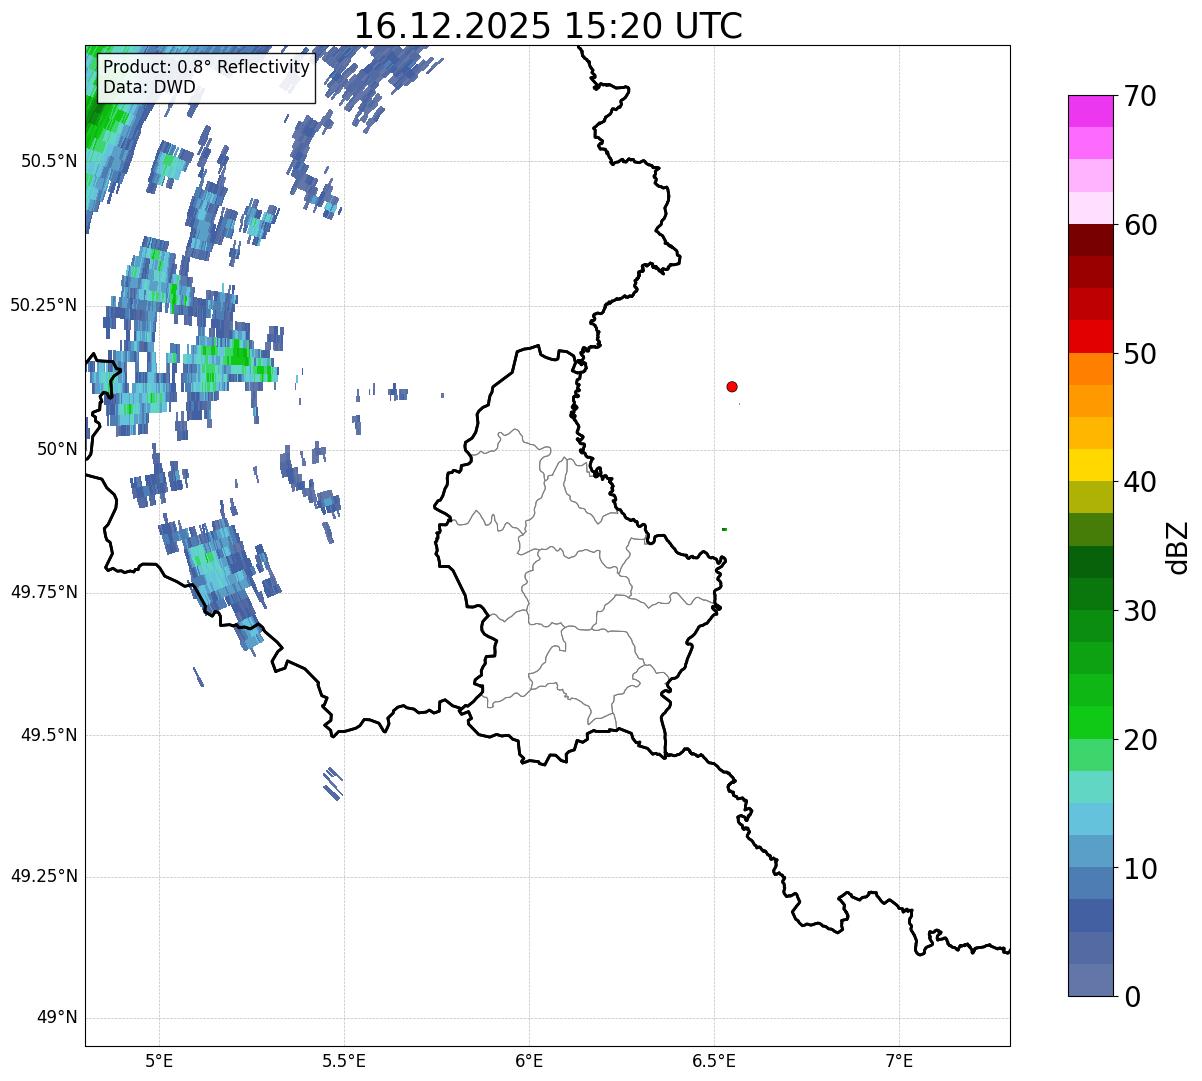Click the small green echo pixel below the radar dot
Viewport: 1202px width, 1081px height.
[x=724, y=529]
